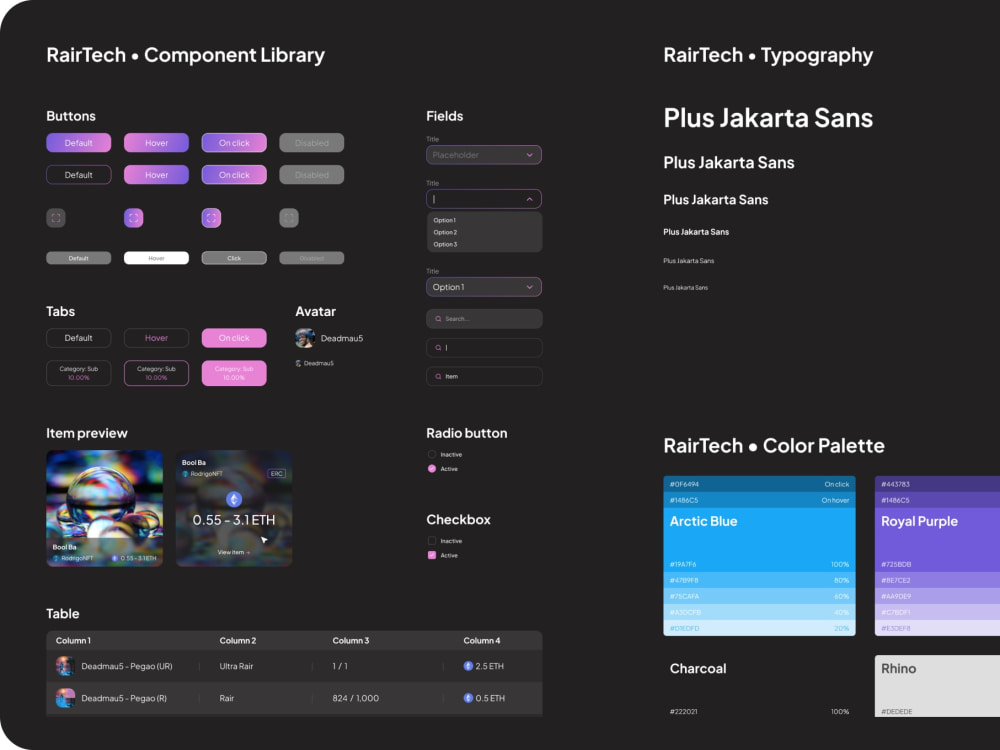Follow the 'View item' link on the card
Viewport: 1000px width, 750px height.
(233, 552)
